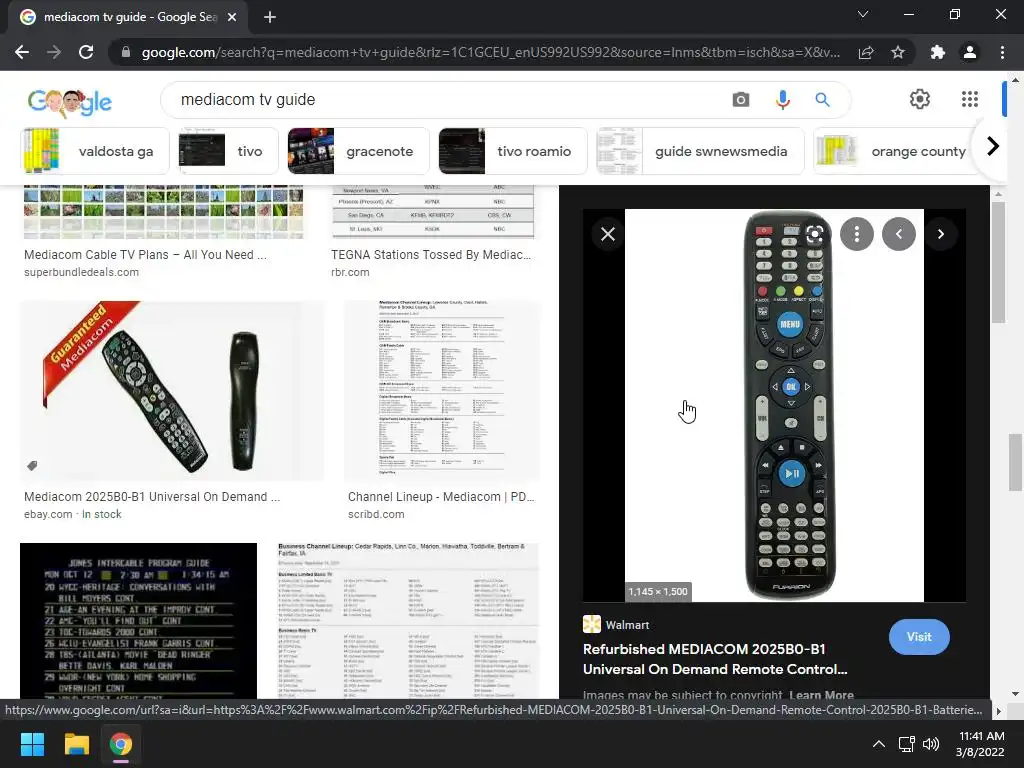1024x768 pixels.
Task: Open the Windows Start menu
Action: point(32,744)
